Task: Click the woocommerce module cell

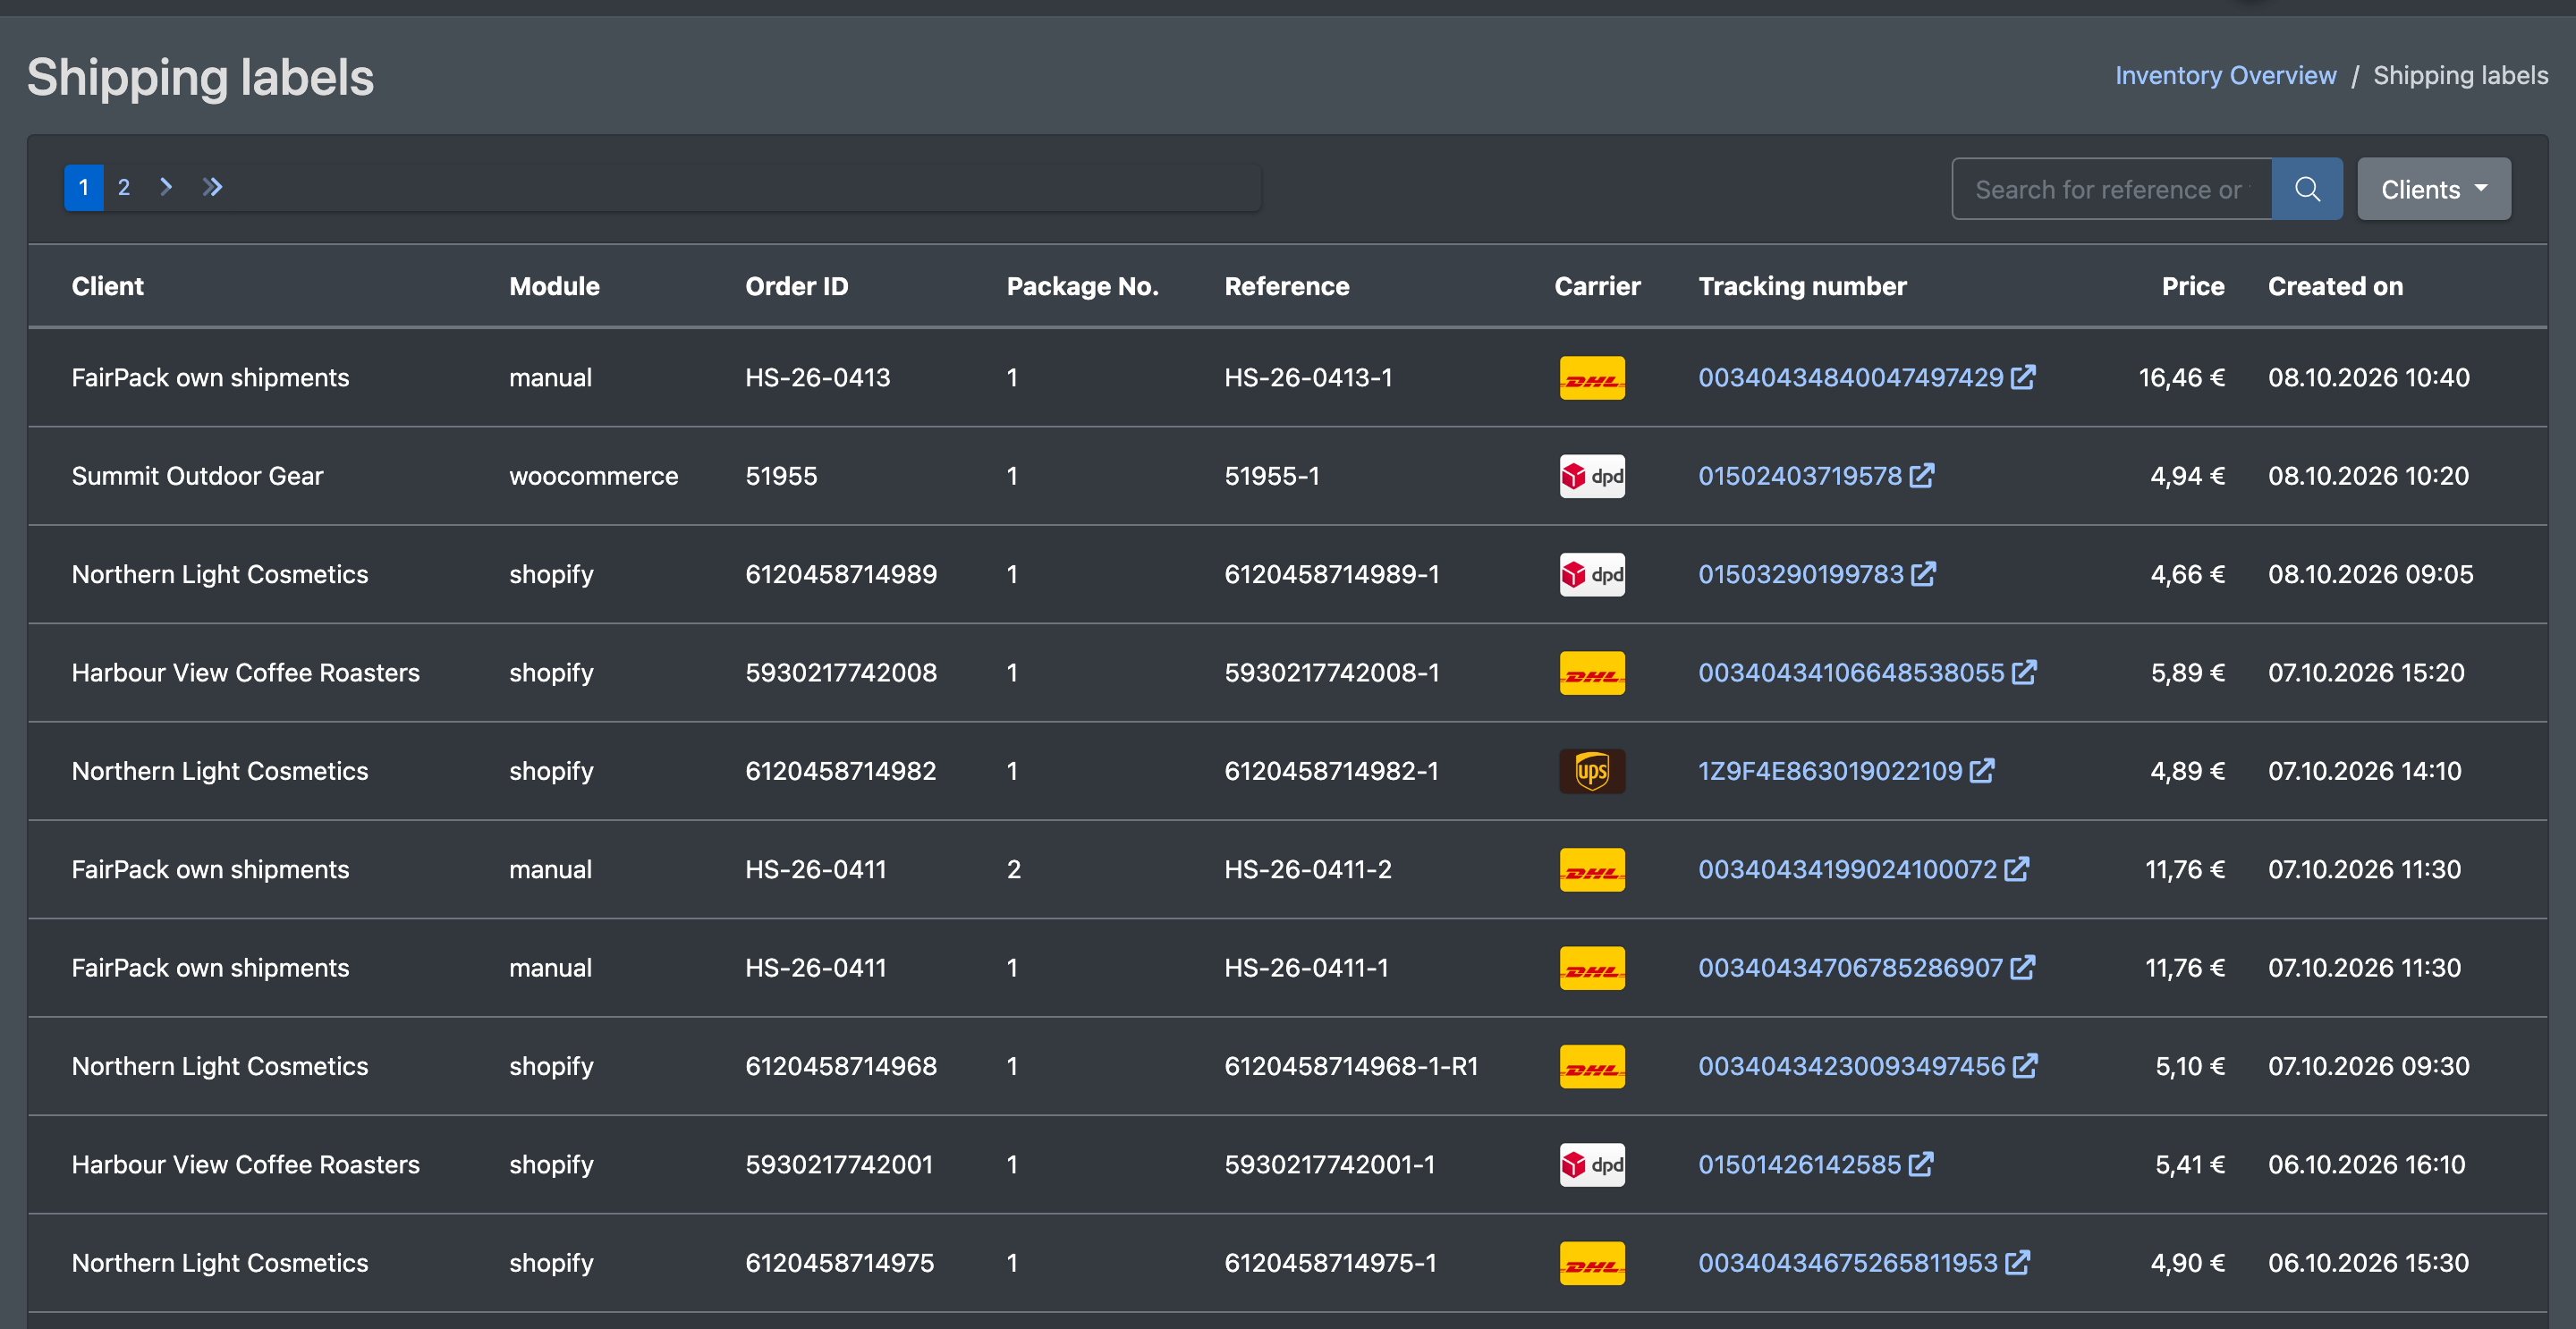Action: [x=593, y=476]
